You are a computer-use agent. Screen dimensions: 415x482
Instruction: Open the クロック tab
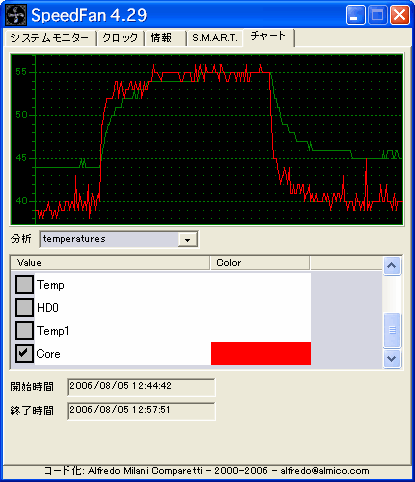coord(120,38)
